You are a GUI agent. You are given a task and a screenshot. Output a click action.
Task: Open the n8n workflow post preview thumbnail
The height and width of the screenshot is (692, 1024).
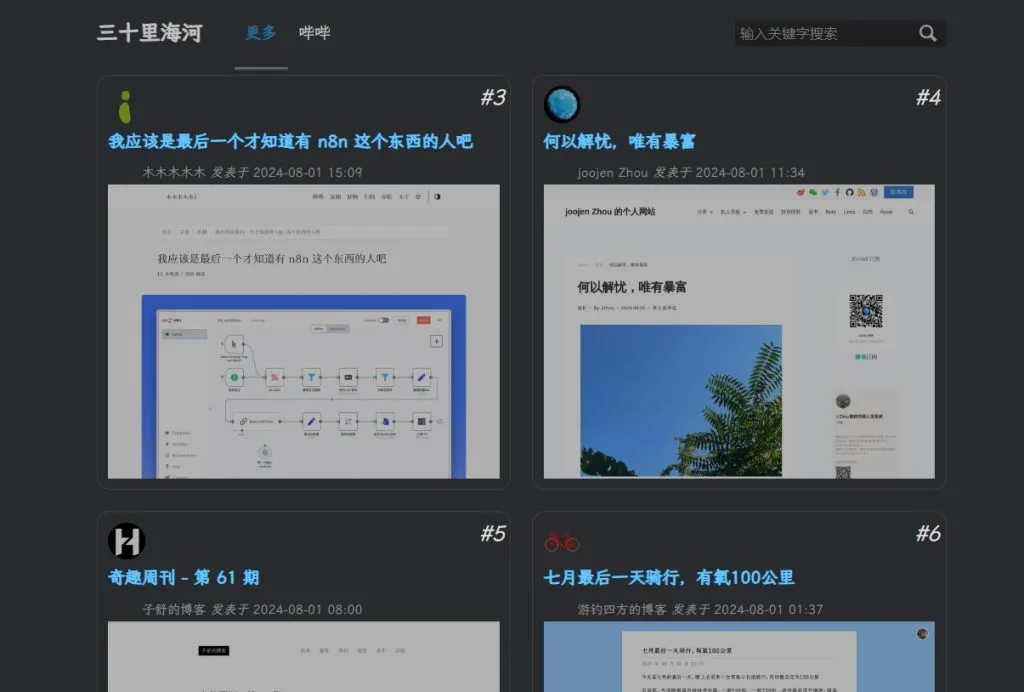[x=304, y=332]
